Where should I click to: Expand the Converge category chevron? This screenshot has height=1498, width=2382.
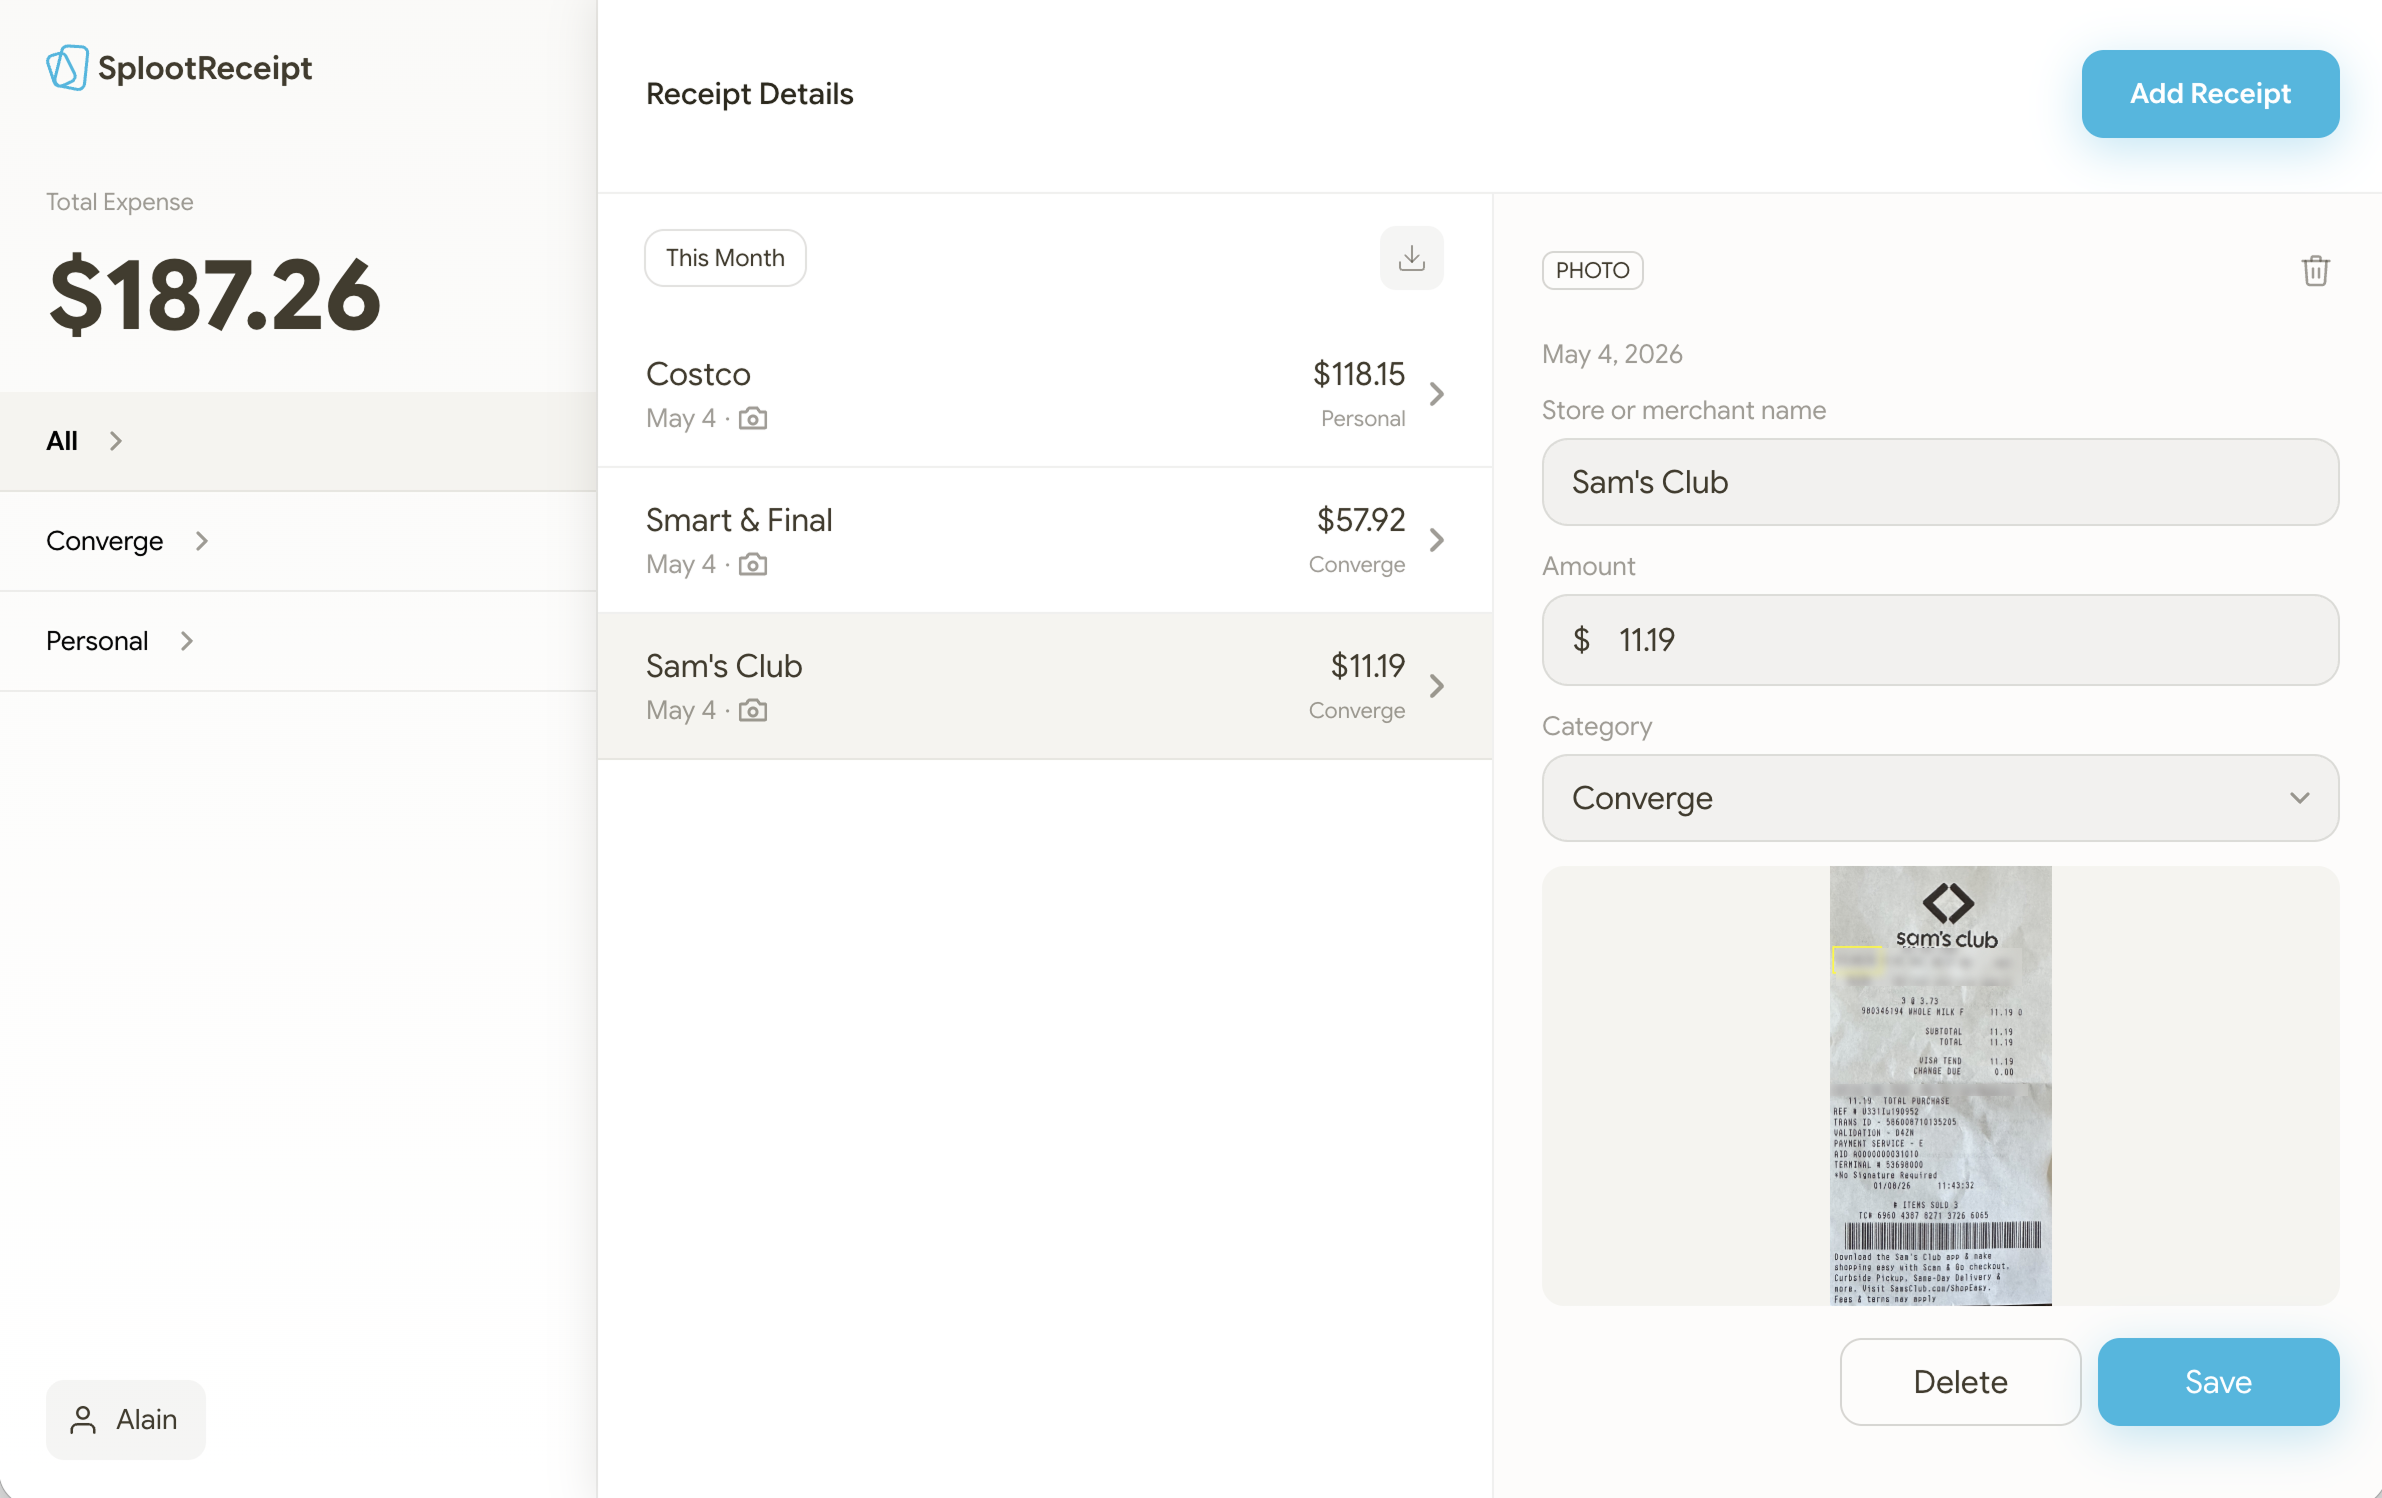(x=202, y=541)
